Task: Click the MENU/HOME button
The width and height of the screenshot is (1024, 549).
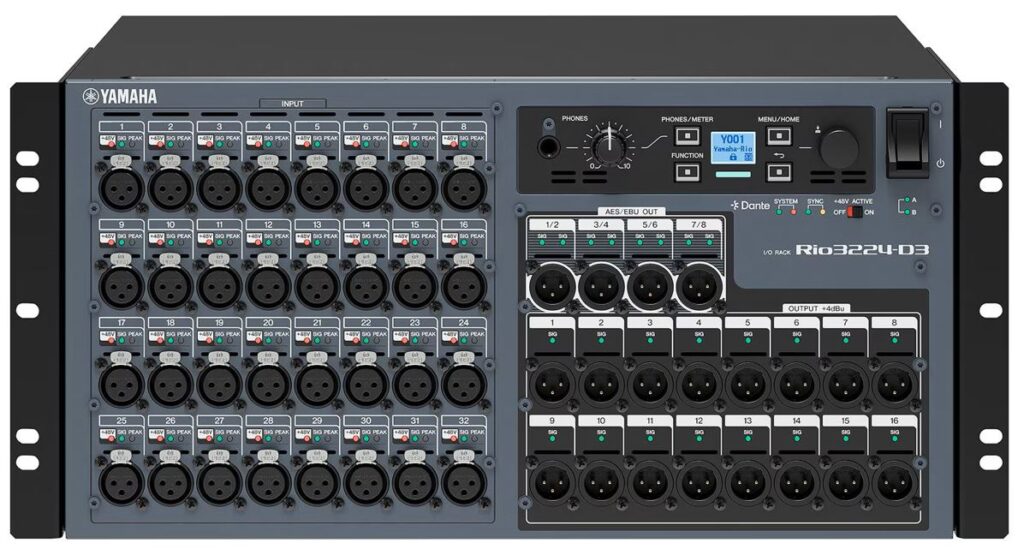Action: [778, 136]
